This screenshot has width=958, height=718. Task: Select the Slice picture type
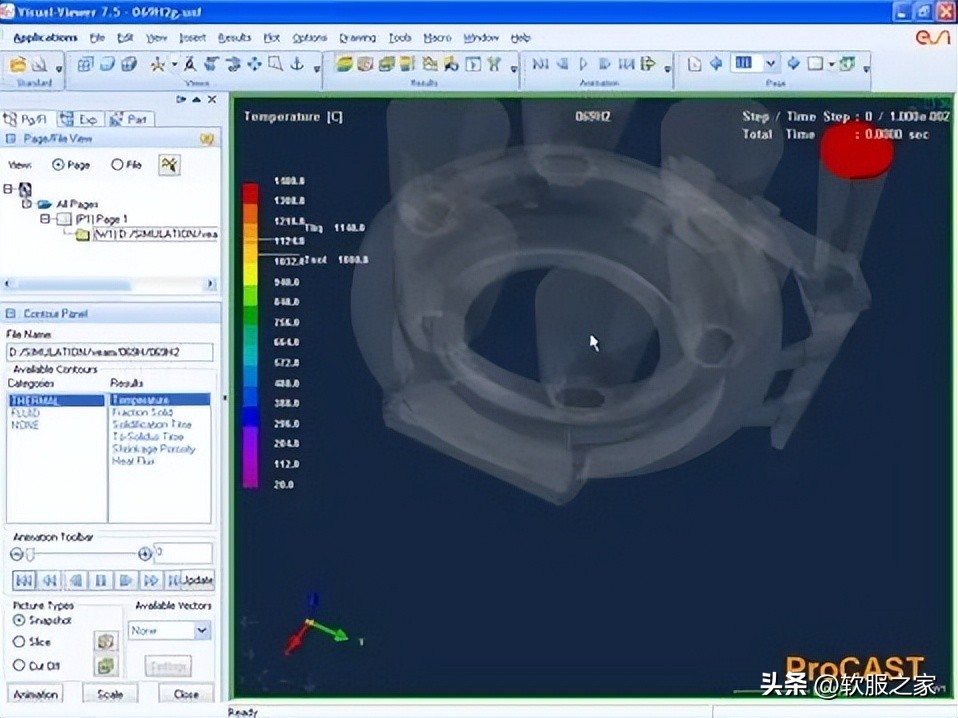[20, 642]
